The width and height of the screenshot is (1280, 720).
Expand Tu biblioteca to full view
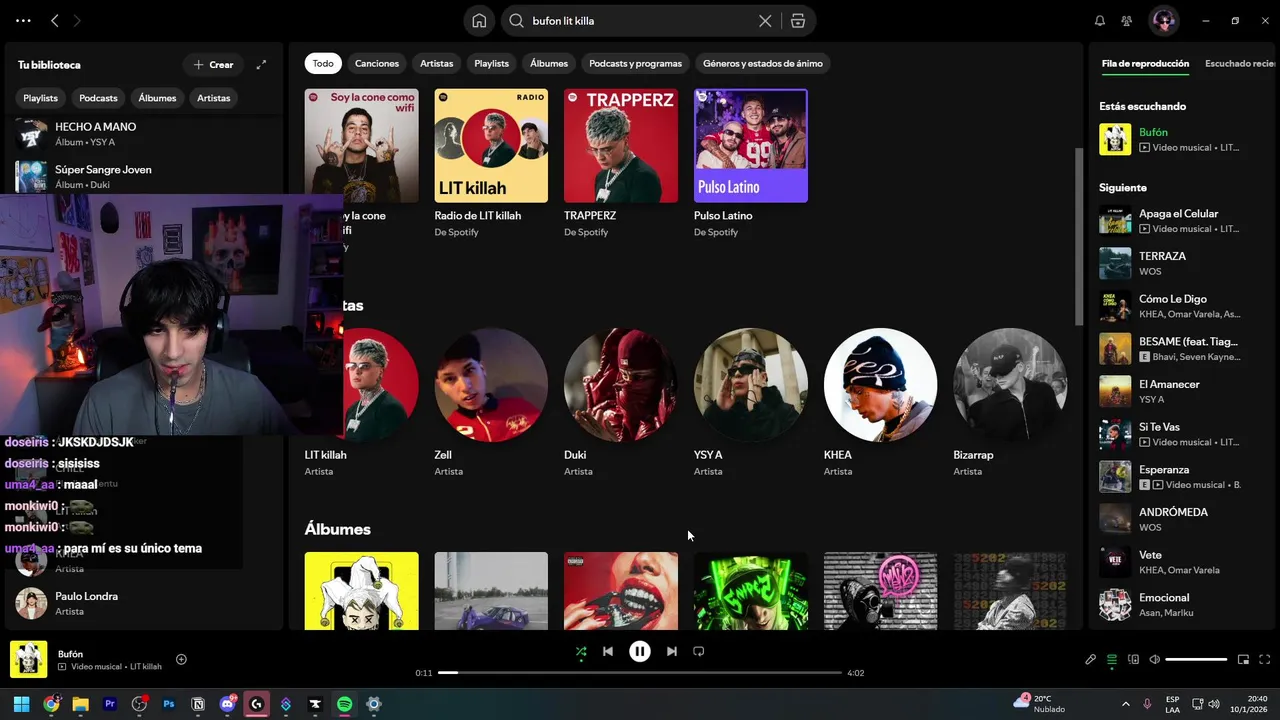(261, 65)
